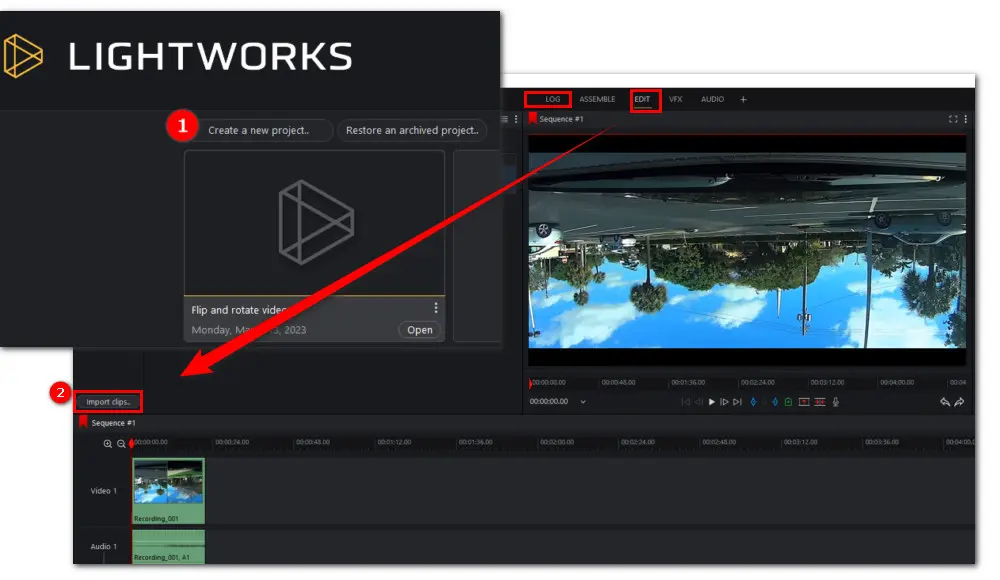Undo the last action
The height and width of the screenshot is (580, 1000).
click(x=945, y=402)
